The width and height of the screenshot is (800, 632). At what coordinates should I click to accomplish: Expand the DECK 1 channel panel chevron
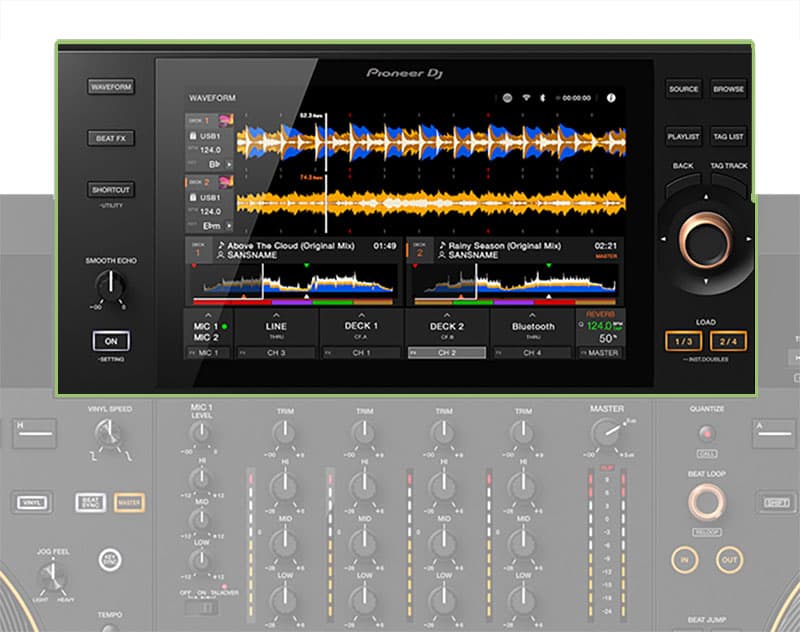click(361, 315)
